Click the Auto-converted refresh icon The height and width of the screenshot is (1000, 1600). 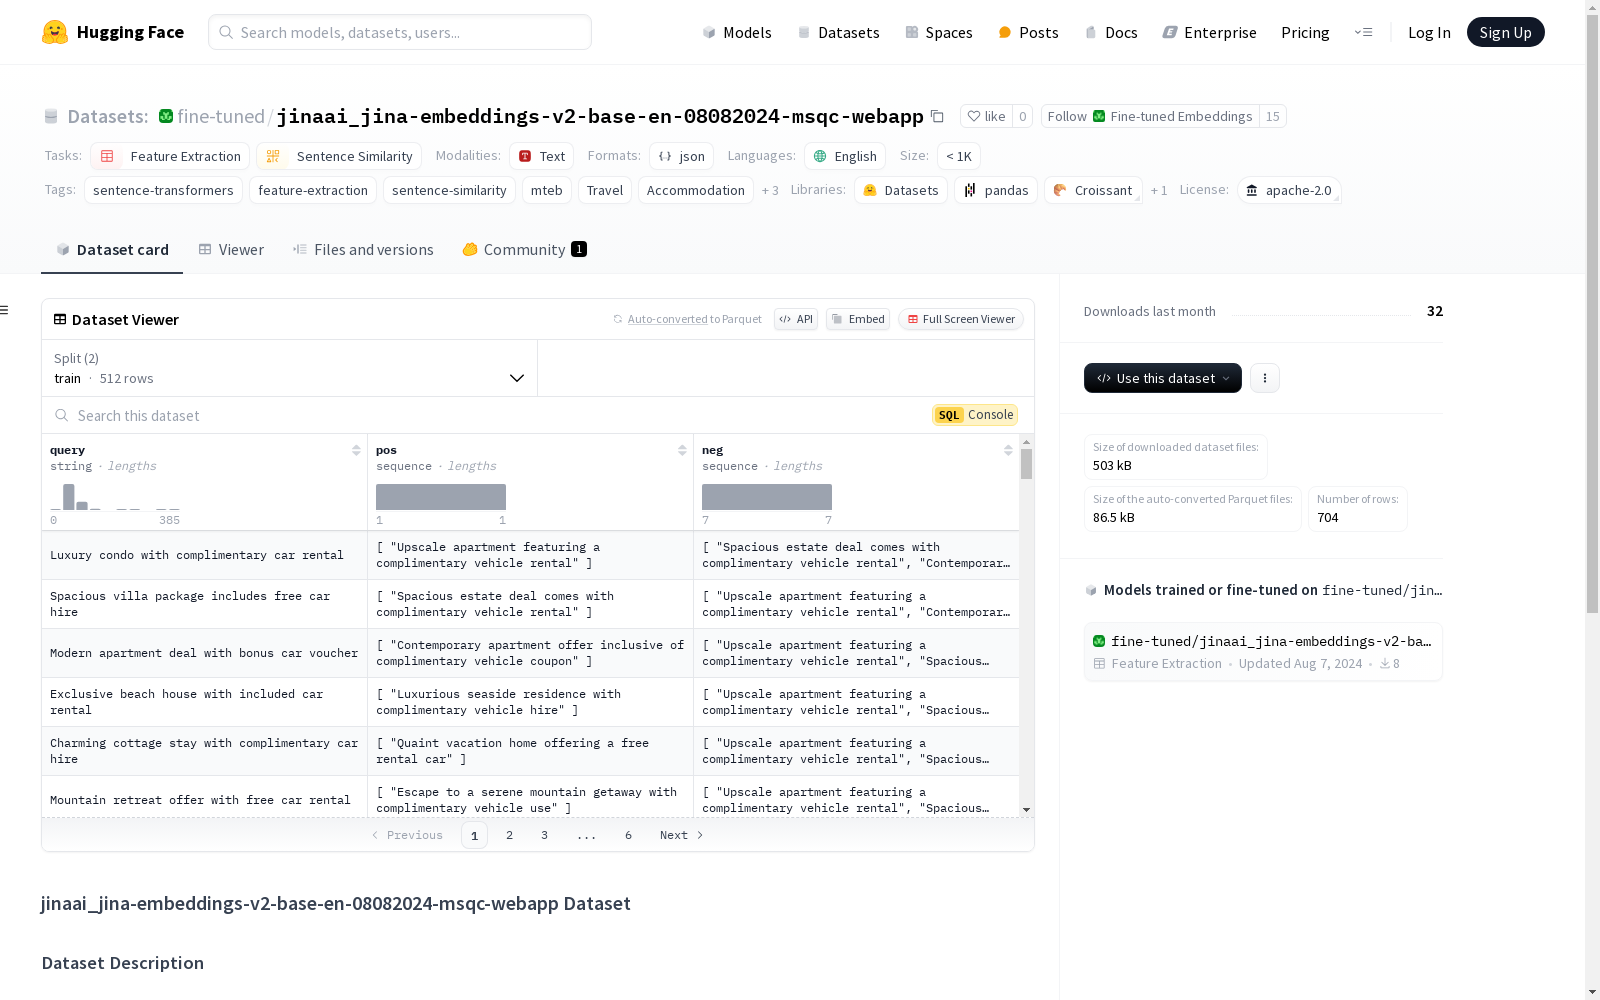coord(618,319)
